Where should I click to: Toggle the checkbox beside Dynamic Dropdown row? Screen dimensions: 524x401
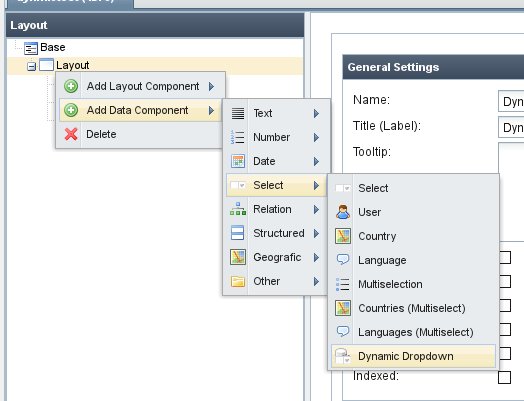click(x=505, y=353)
